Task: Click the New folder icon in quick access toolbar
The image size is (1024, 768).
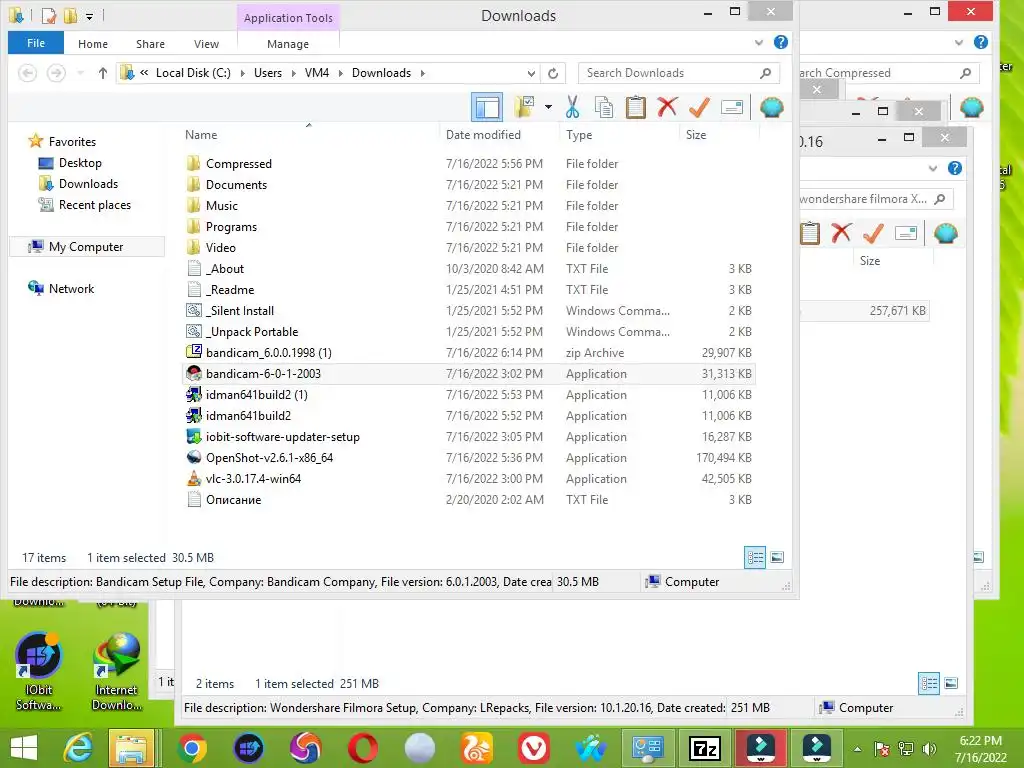Action: pyautogui.click(x=70, y=15)
